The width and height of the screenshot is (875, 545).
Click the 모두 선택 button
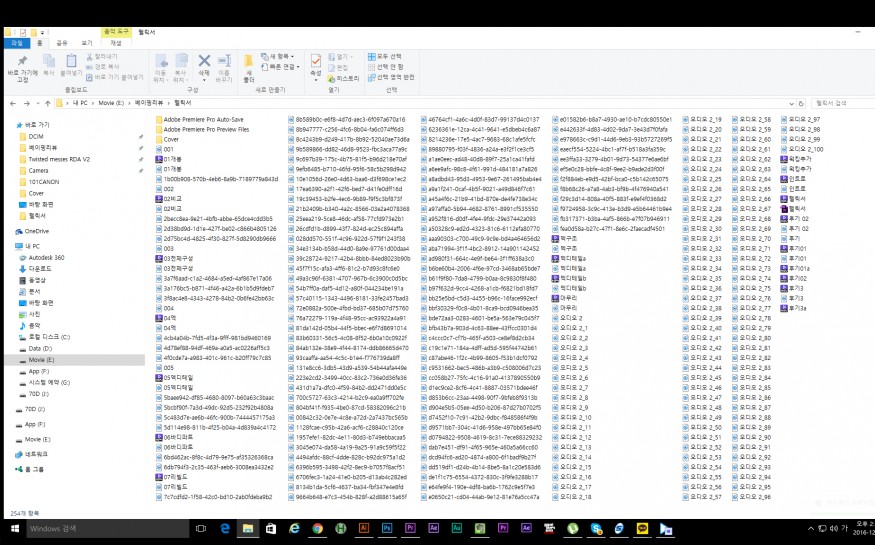(x=389, y=56)
